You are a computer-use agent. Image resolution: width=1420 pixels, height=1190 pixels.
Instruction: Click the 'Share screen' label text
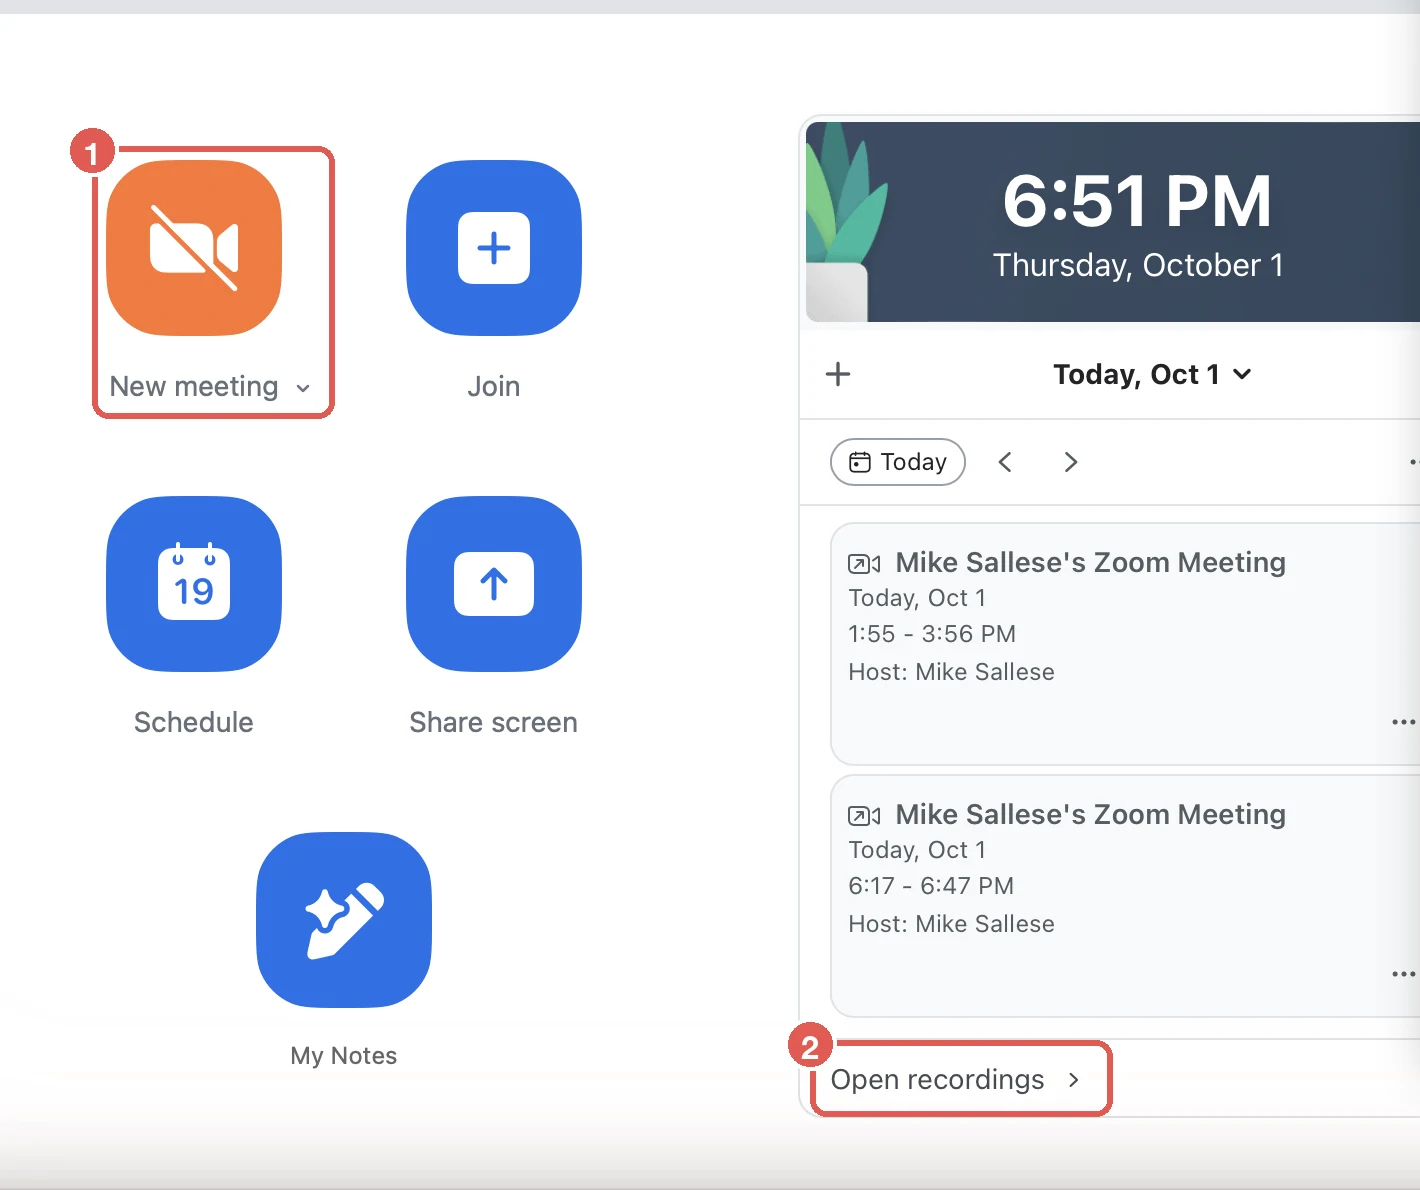(x=494, y=722)
